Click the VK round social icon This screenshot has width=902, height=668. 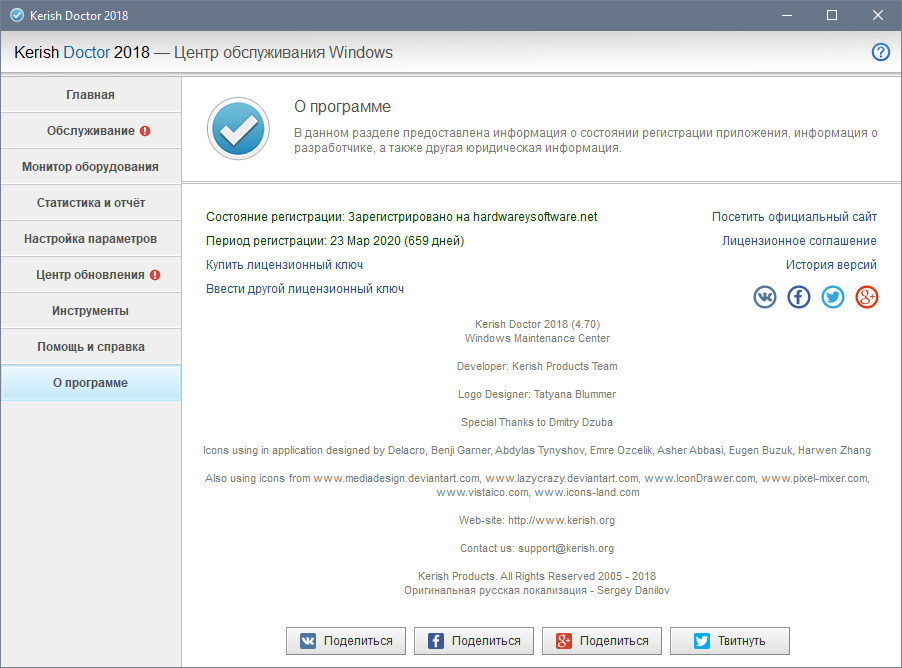765,297
